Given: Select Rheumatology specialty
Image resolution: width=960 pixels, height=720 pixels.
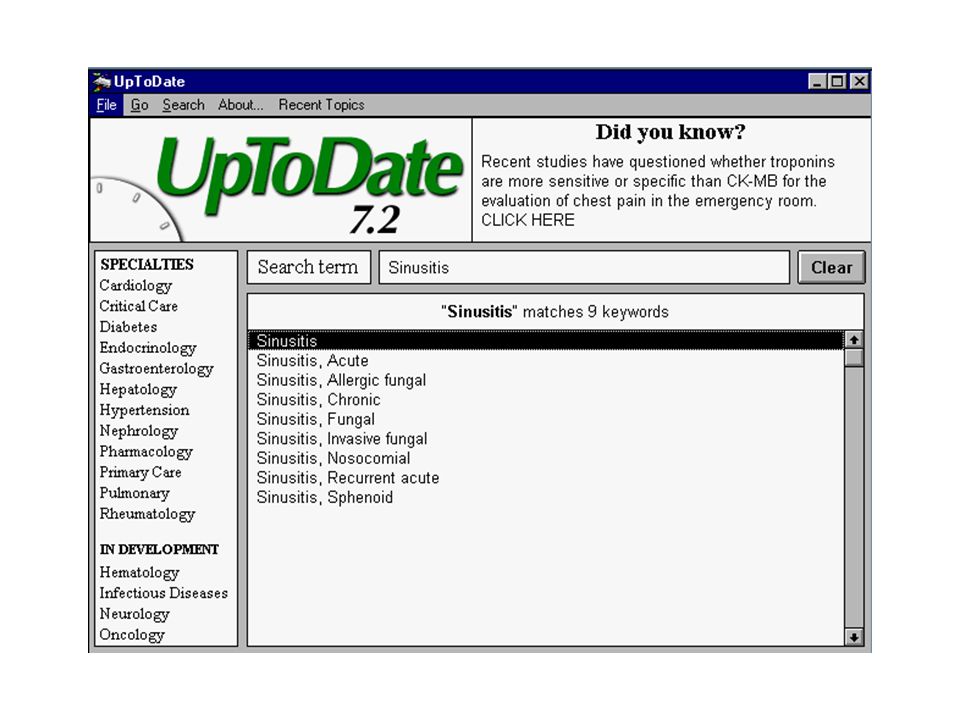Looking at the screenshot, I should tap(148, 514).
